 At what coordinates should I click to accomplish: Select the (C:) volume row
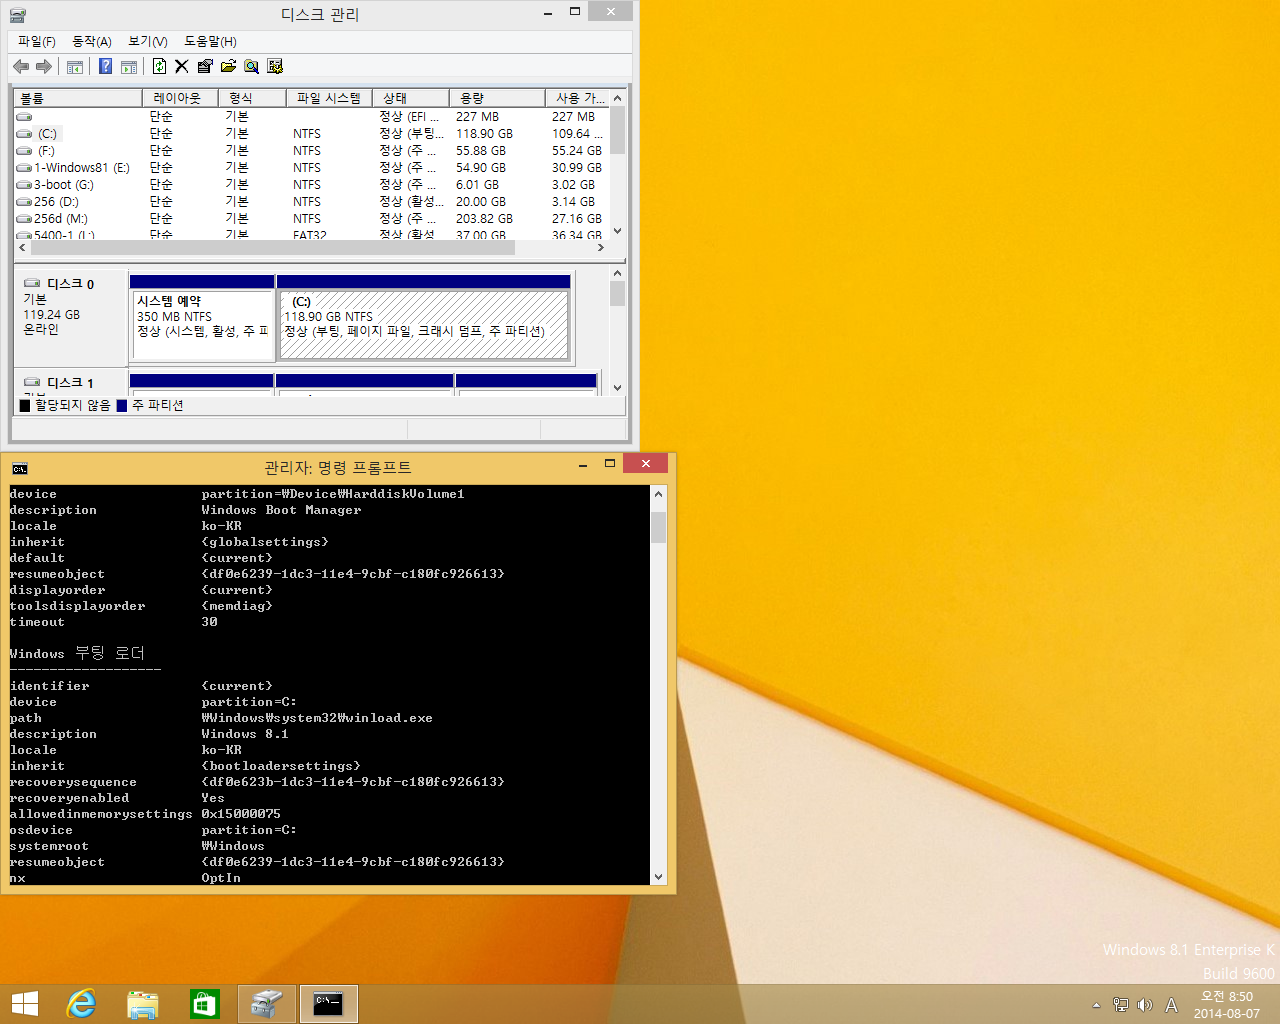point(310,134)
